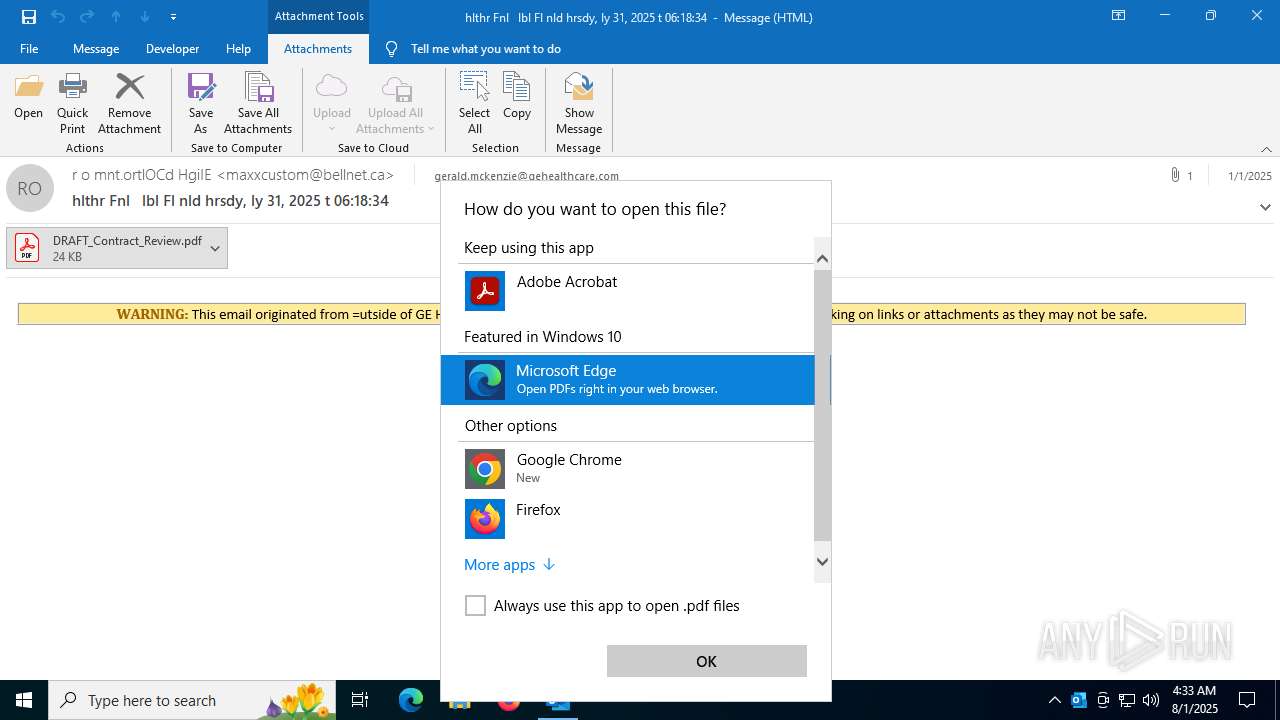
Task: Open the Help tab
Action: click(238, 49)
